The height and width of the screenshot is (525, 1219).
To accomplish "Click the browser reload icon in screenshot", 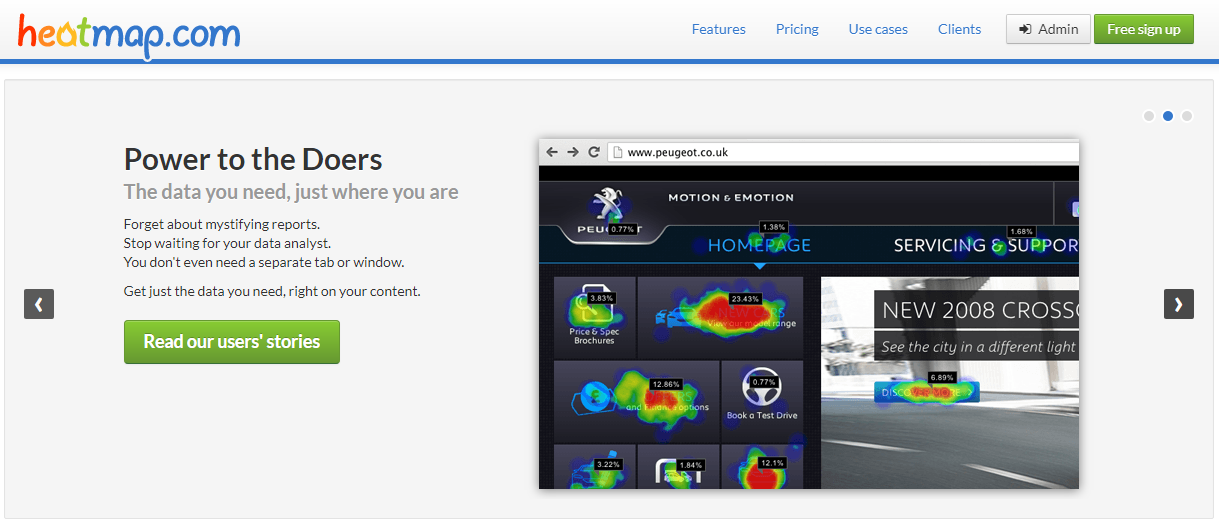I will [x=593, y=152].
